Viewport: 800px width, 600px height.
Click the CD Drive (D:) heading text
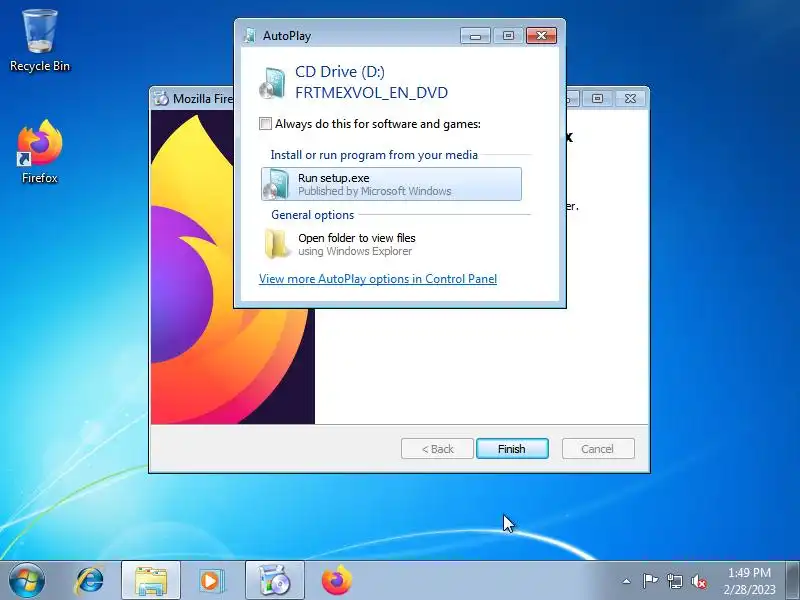pyautogui.click(x=340, y=72)
